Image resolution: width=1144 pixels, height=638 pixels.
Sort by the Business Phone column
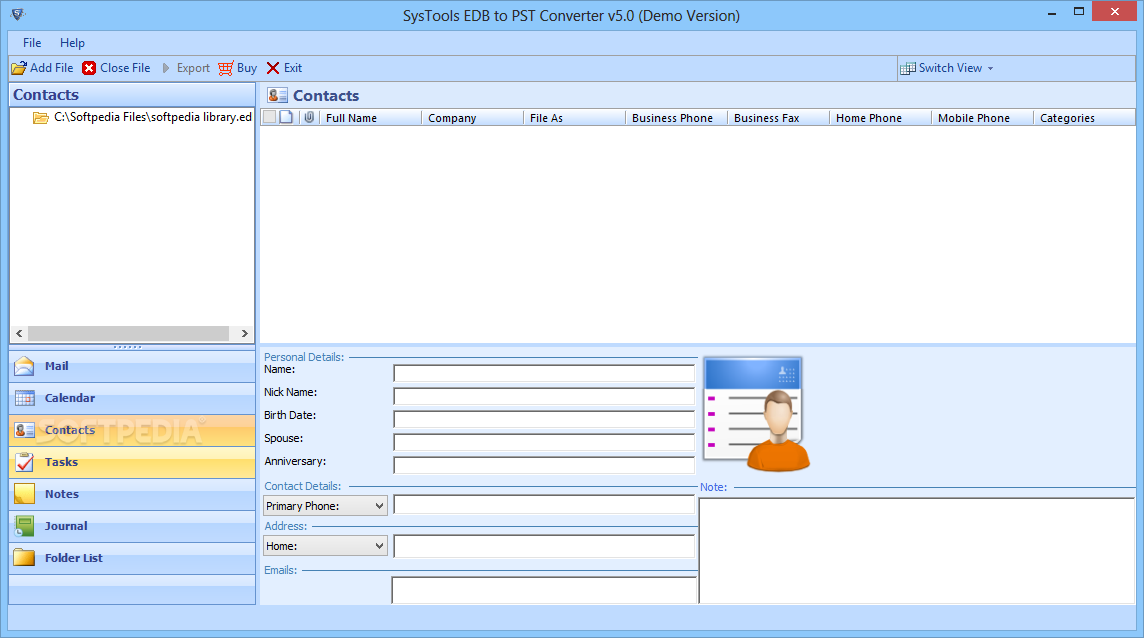tap(676, 118)
